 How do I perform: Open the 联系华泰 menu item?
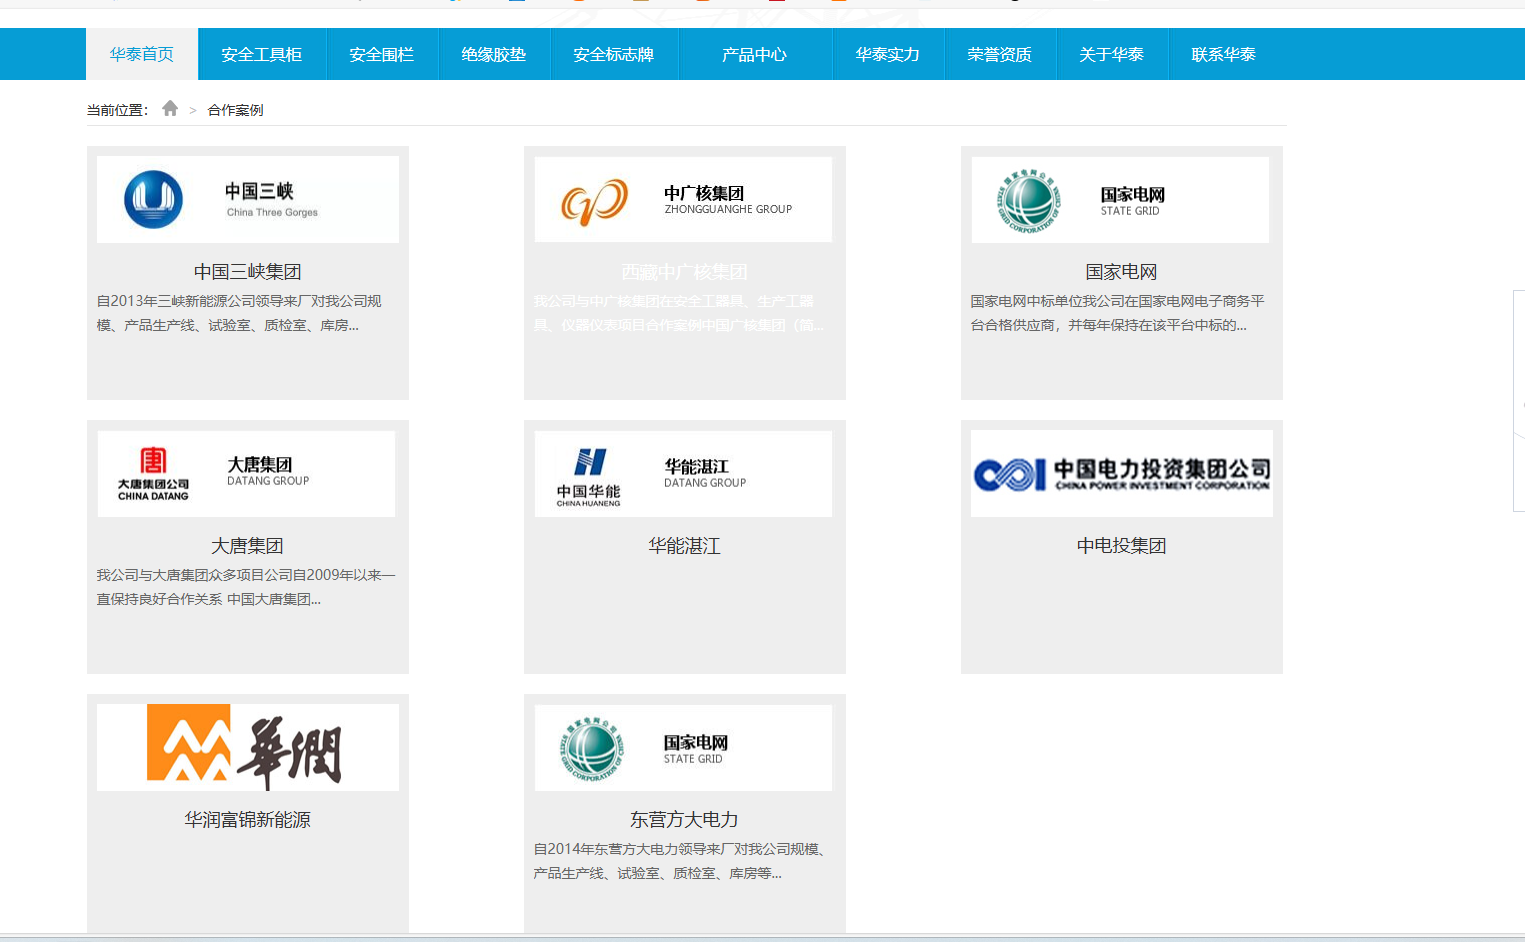point(1224,54)
